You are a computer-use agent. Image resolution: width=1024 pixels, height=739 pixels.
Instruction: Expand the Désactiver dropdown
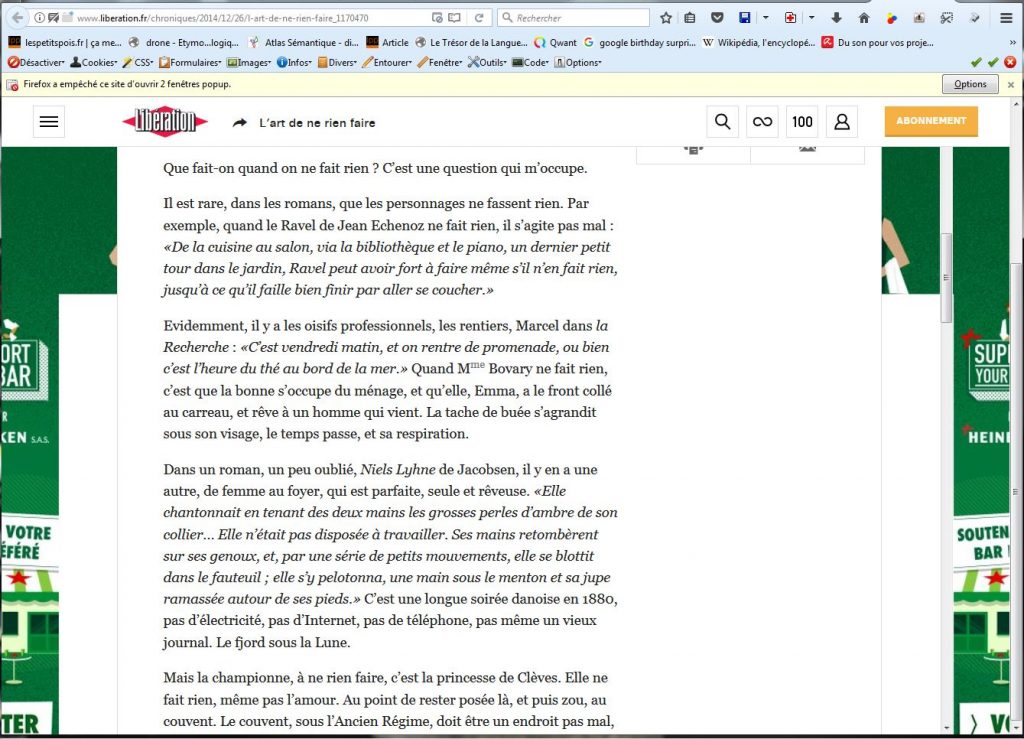tap(36, 62)
